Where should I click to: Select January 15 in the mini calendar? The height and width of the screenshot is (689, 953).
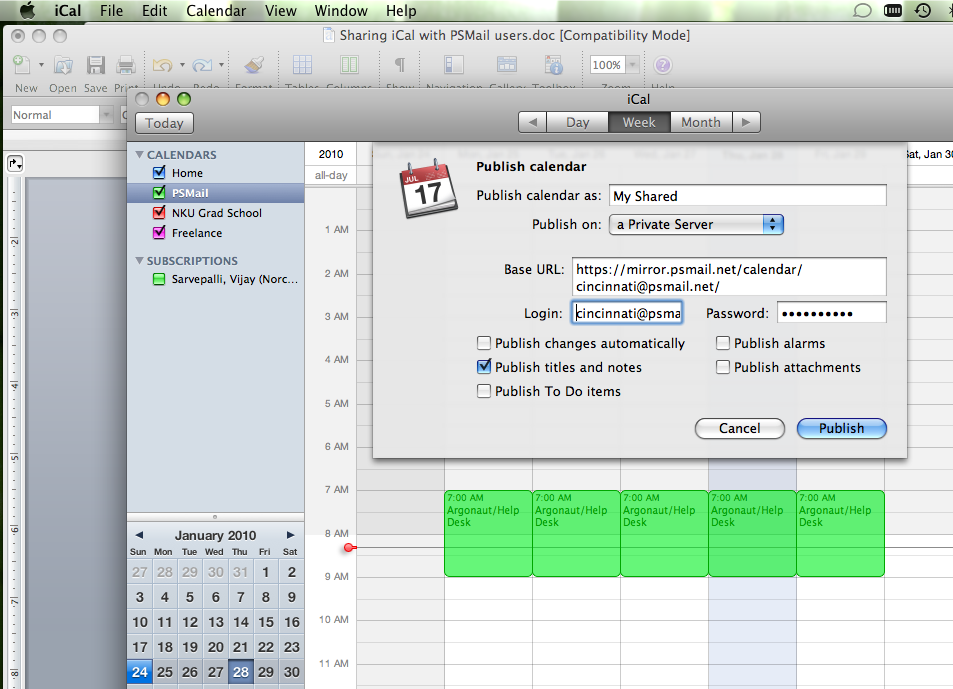pyautogui.click(x=266, y=622)
